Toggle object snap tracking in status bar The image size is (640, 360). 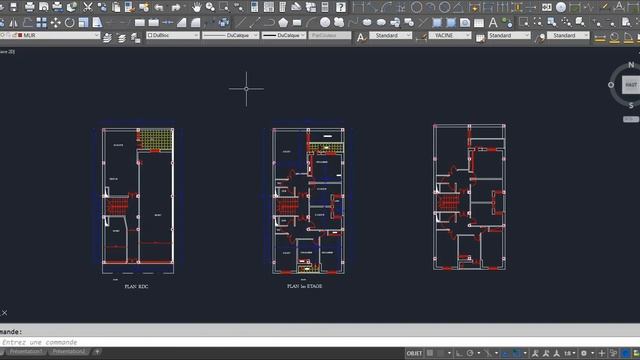pyautogui.click(x=506, y=353)
